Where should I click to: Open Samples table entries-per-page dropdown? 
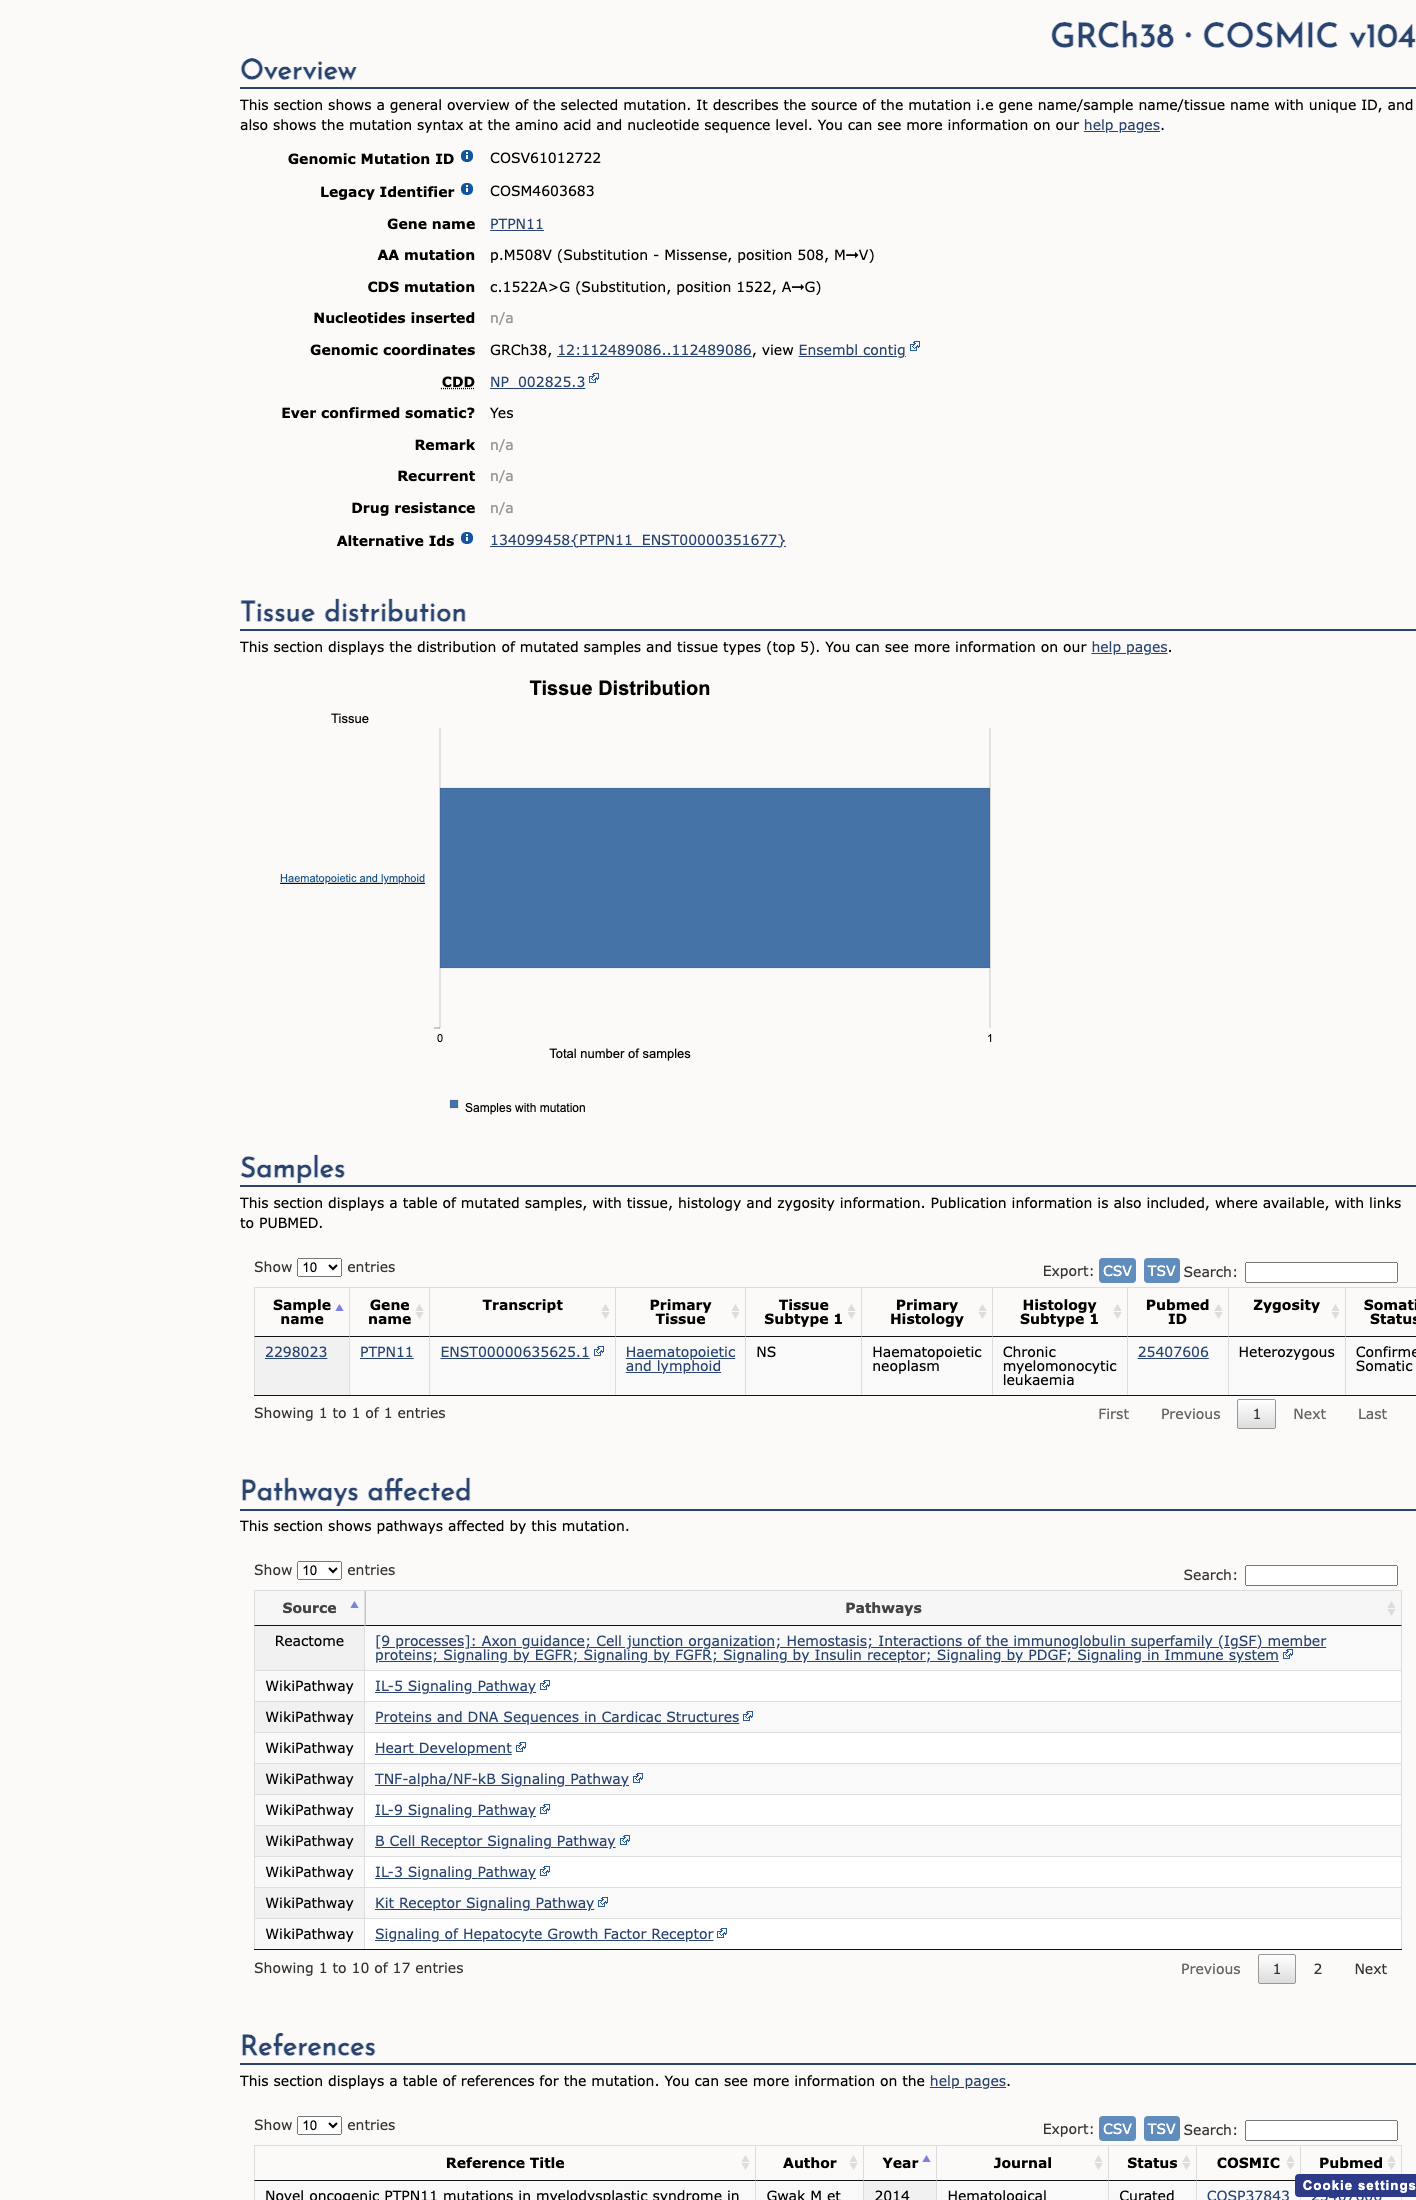320,1267
